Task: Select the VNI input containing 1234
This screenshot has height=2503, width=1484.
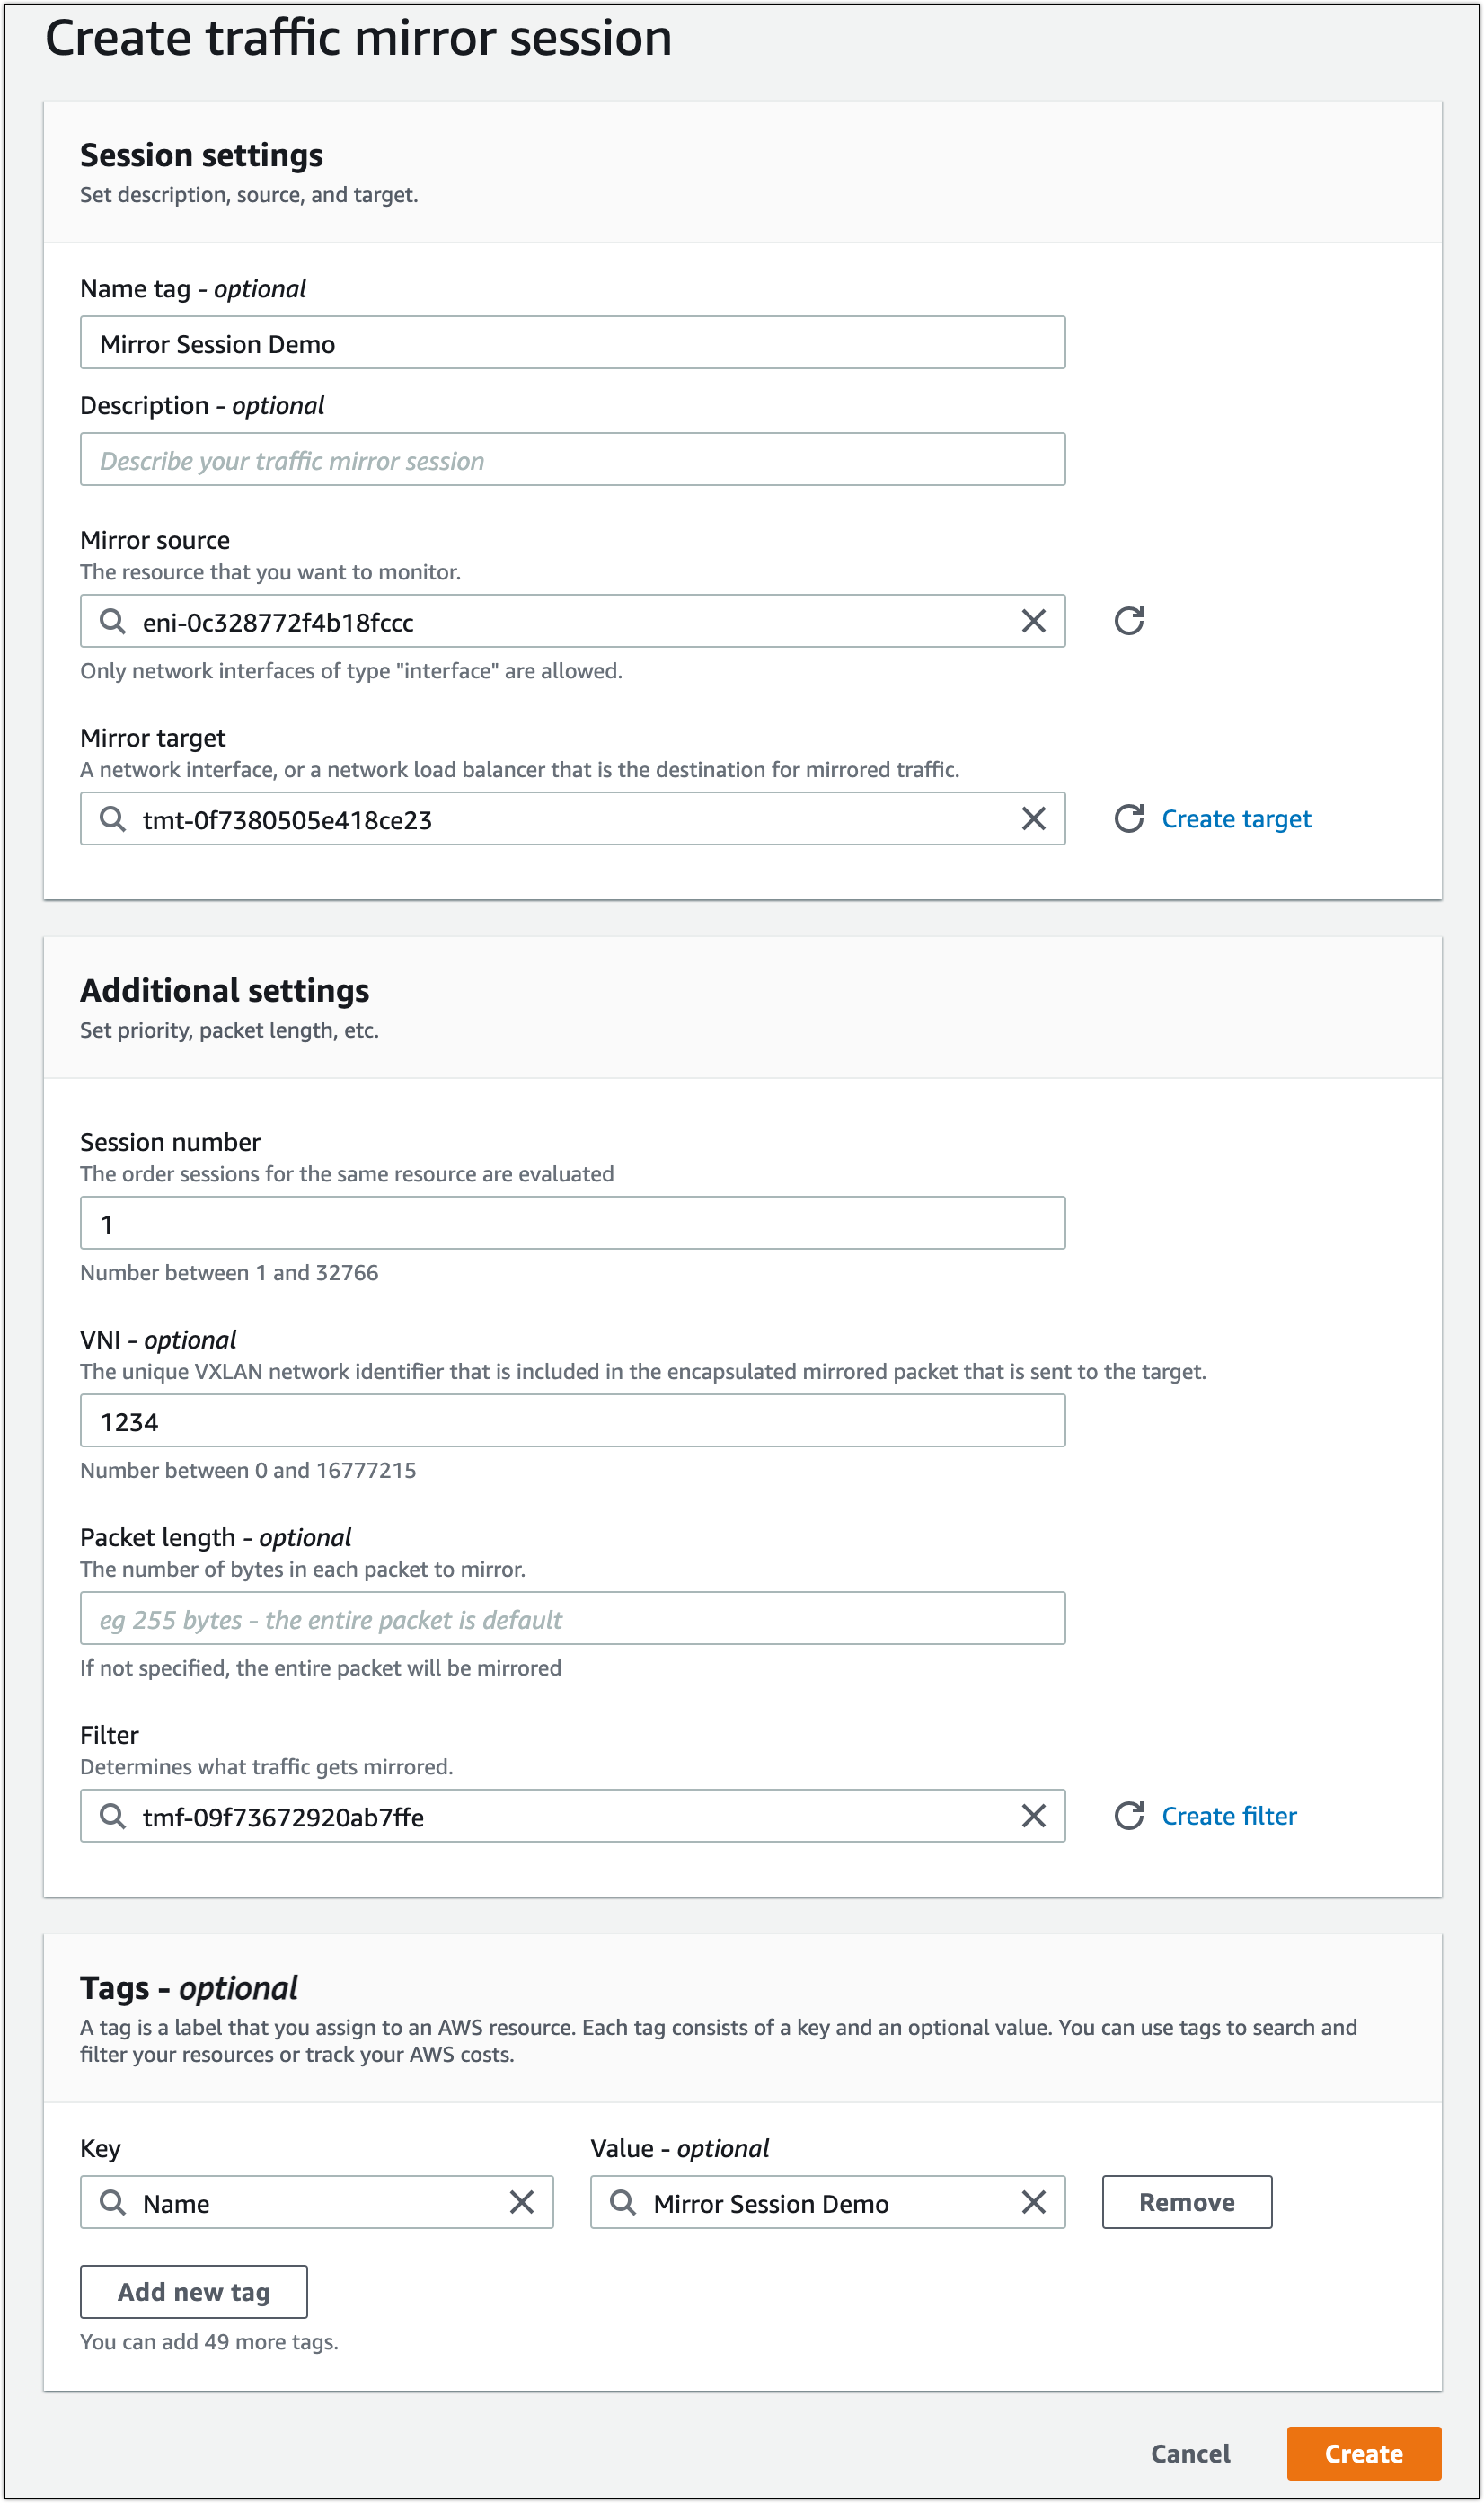Action: 572,1420
